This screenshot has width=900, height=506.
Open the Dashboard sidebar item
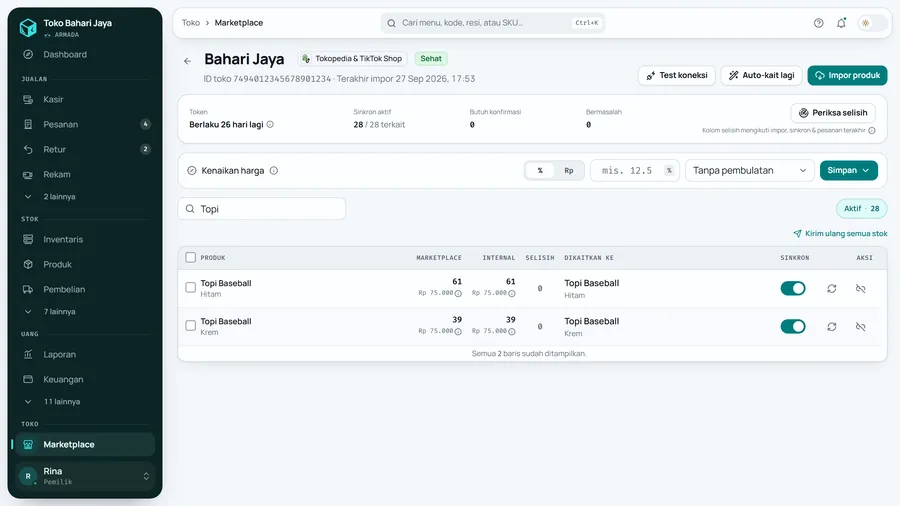85,55
